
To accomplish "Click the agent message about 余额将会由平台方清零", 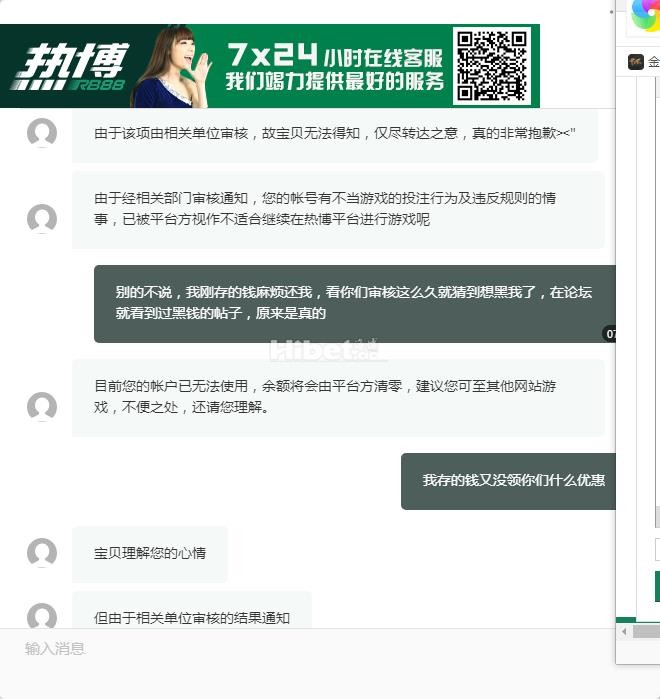I will (x=338, y=397).
